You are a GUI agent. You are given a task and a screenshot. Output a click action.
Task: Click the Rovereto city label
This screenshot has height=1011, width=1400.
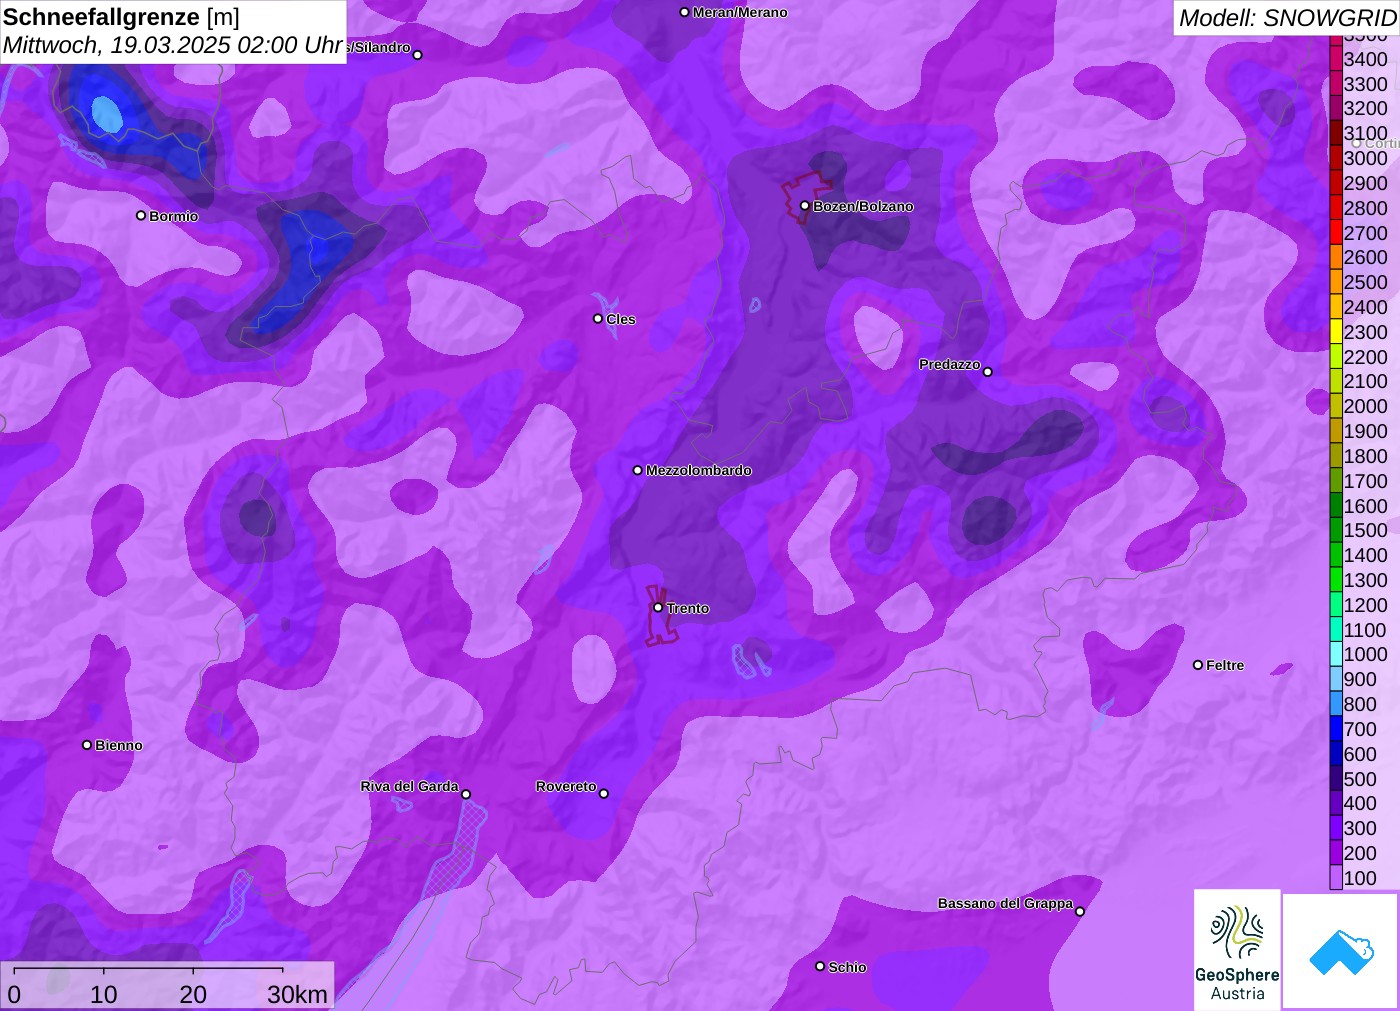coord(566,786)
